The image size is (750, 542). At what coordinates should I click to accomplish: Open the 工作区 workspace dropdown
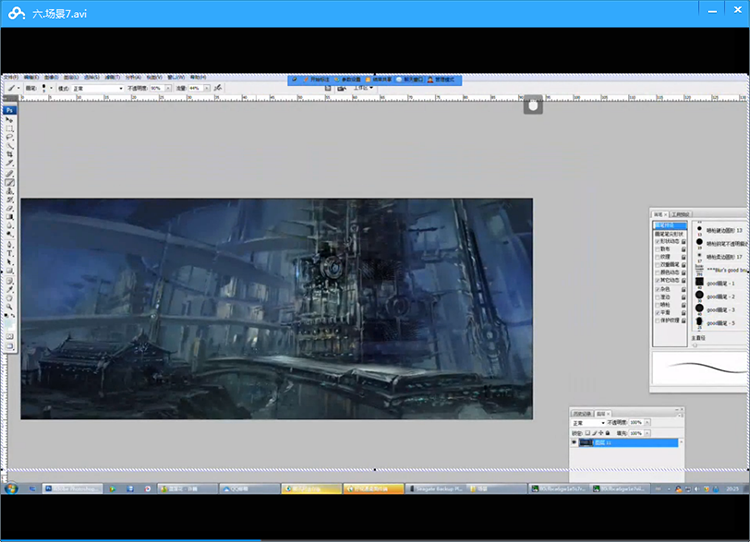pyautogui.click(x=363, y=88)
